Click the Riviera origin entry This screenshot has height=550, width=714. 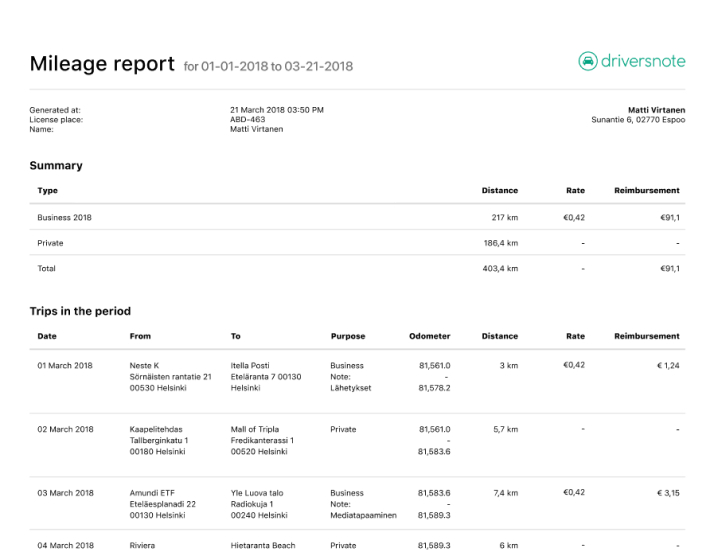pyautogui.click(x=142, y=545)
